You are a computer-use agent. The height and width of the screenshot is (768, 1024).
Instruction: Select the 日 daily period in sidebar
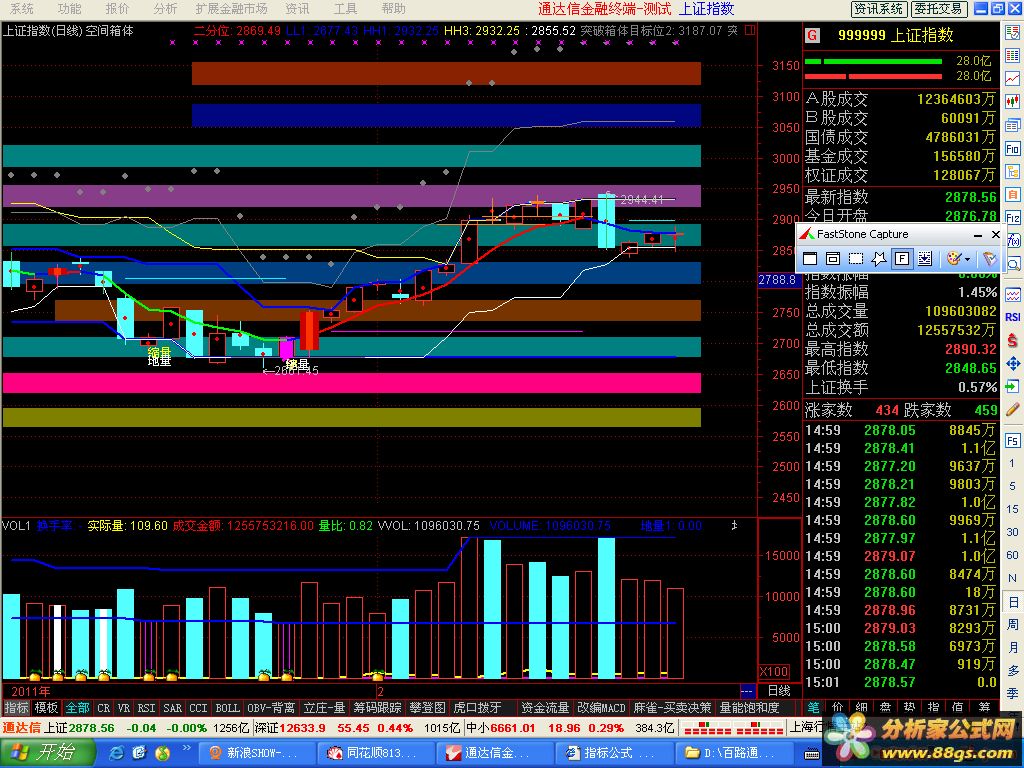[1013, 601]
